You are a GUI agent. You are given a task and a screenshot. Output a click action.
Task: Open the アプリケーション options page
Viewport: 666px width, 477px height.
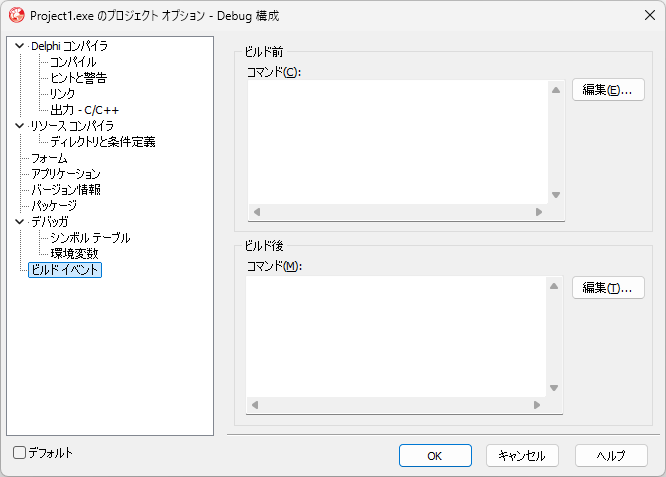65,174
